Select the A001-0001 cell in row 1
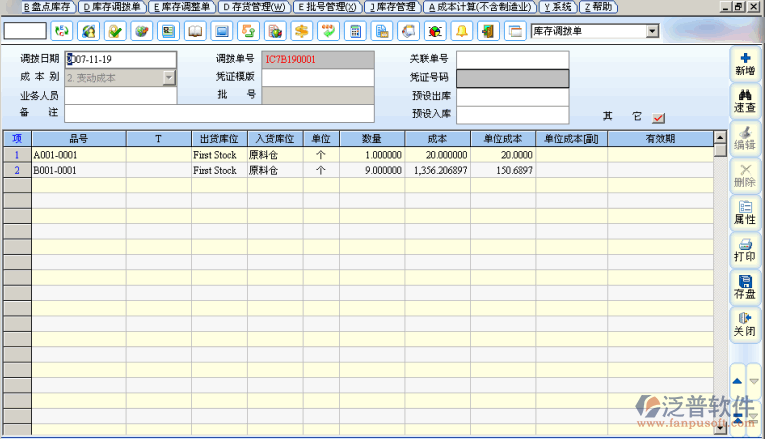Viewport: 765px width, 439px height. pos(78,155)
